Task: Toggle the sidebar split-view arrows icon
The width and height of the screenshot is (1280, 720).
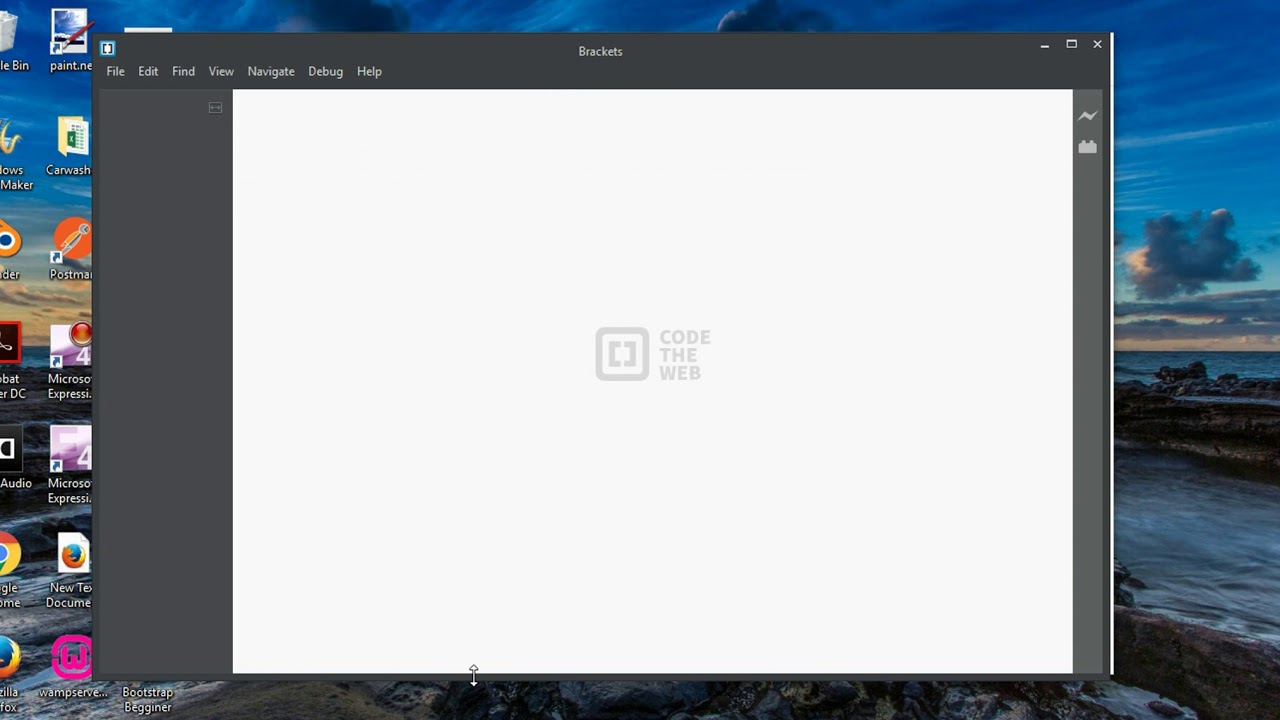Action: [215, 108]
